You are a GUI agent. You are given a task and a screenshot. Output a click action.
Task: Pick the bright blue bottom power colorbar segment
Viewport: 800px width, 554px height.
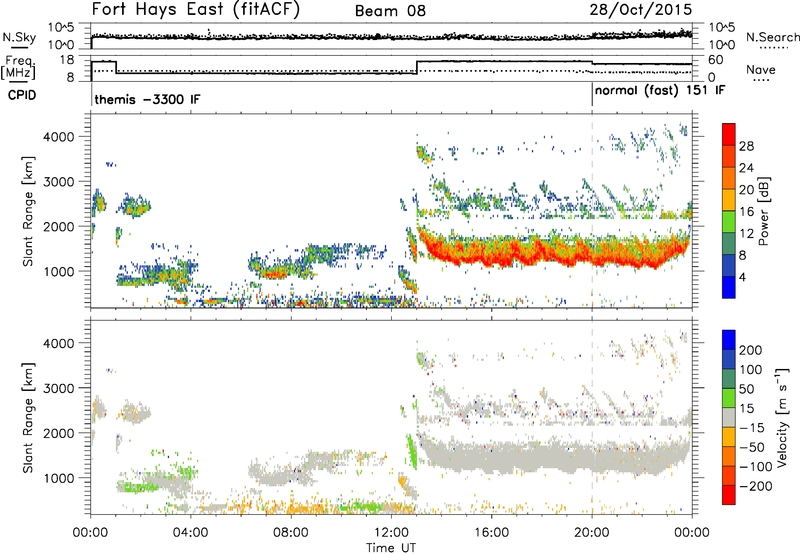point(729,287)
